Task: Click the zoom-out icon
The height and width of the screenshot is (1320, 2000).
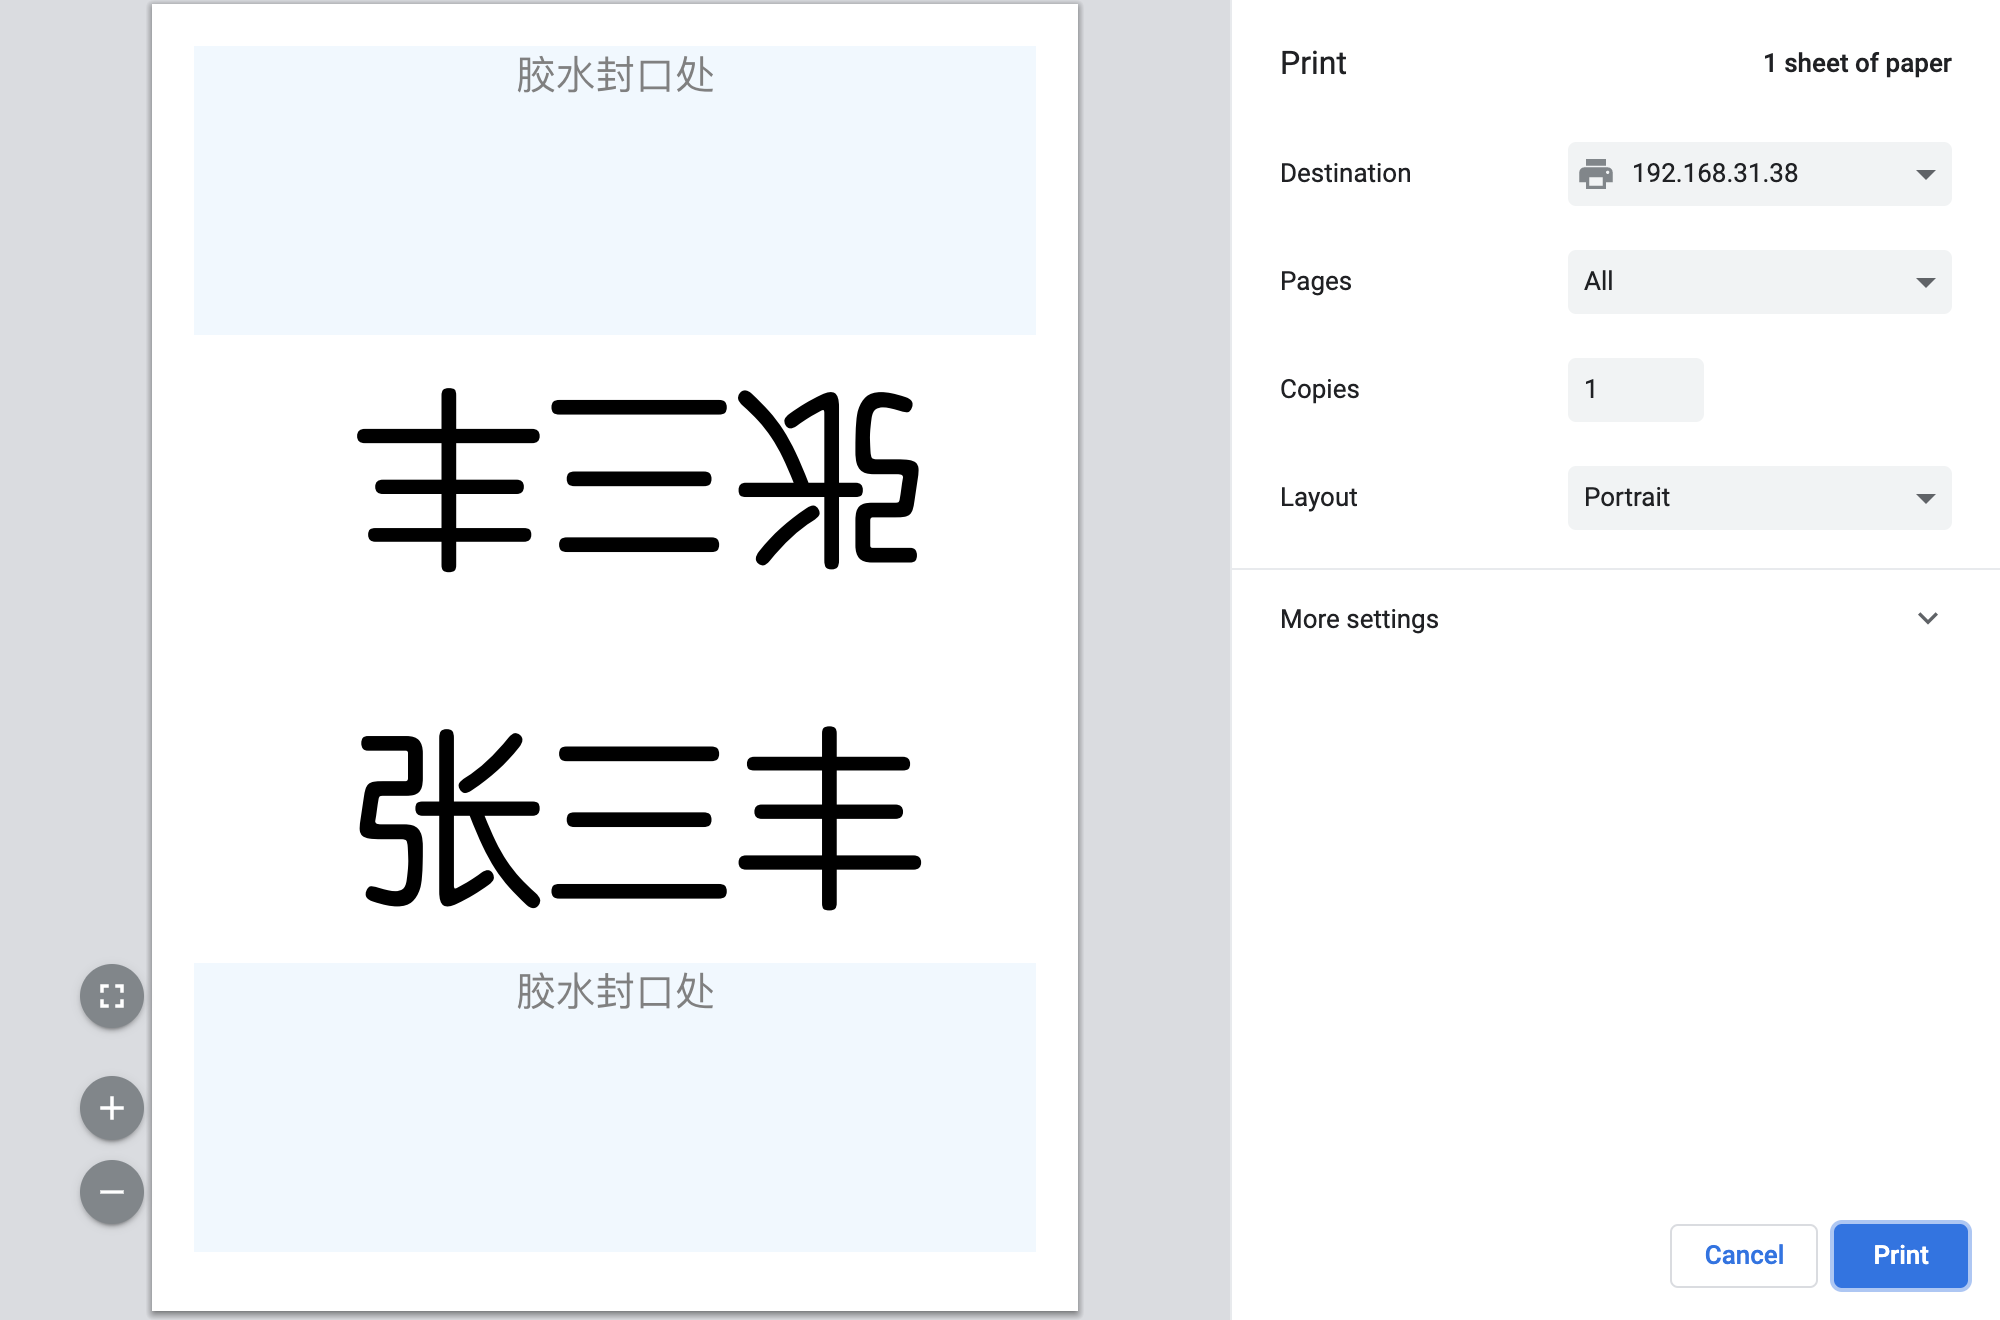Action: click(112, 1193)
